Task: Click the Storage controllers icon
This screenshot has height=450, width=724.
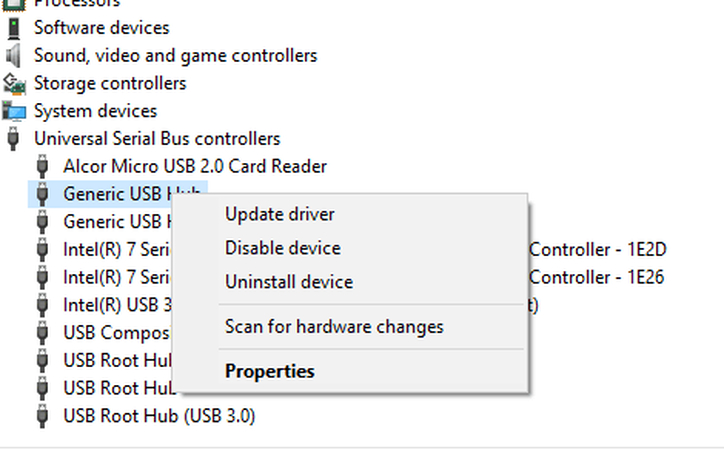Action: coord(14,83)
